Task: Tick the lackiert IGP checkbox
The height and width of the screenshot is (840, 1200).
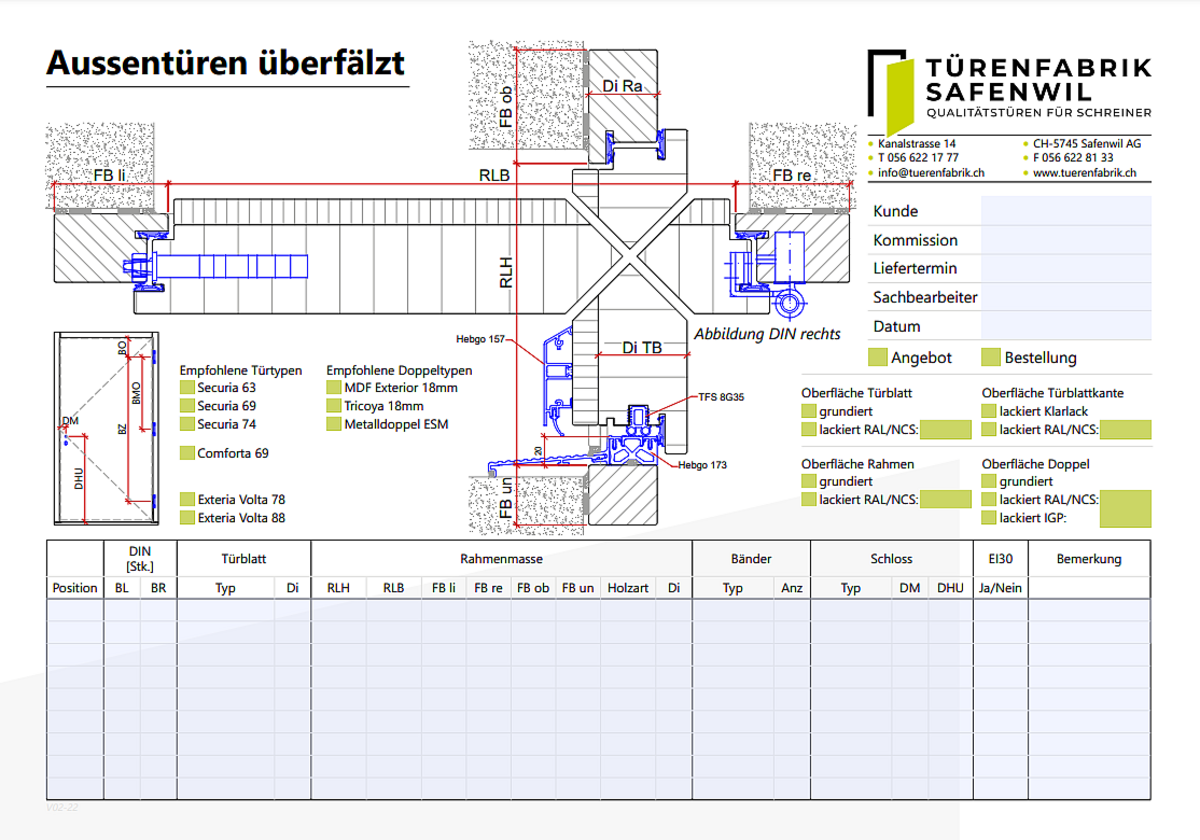Action: point(989,518)
